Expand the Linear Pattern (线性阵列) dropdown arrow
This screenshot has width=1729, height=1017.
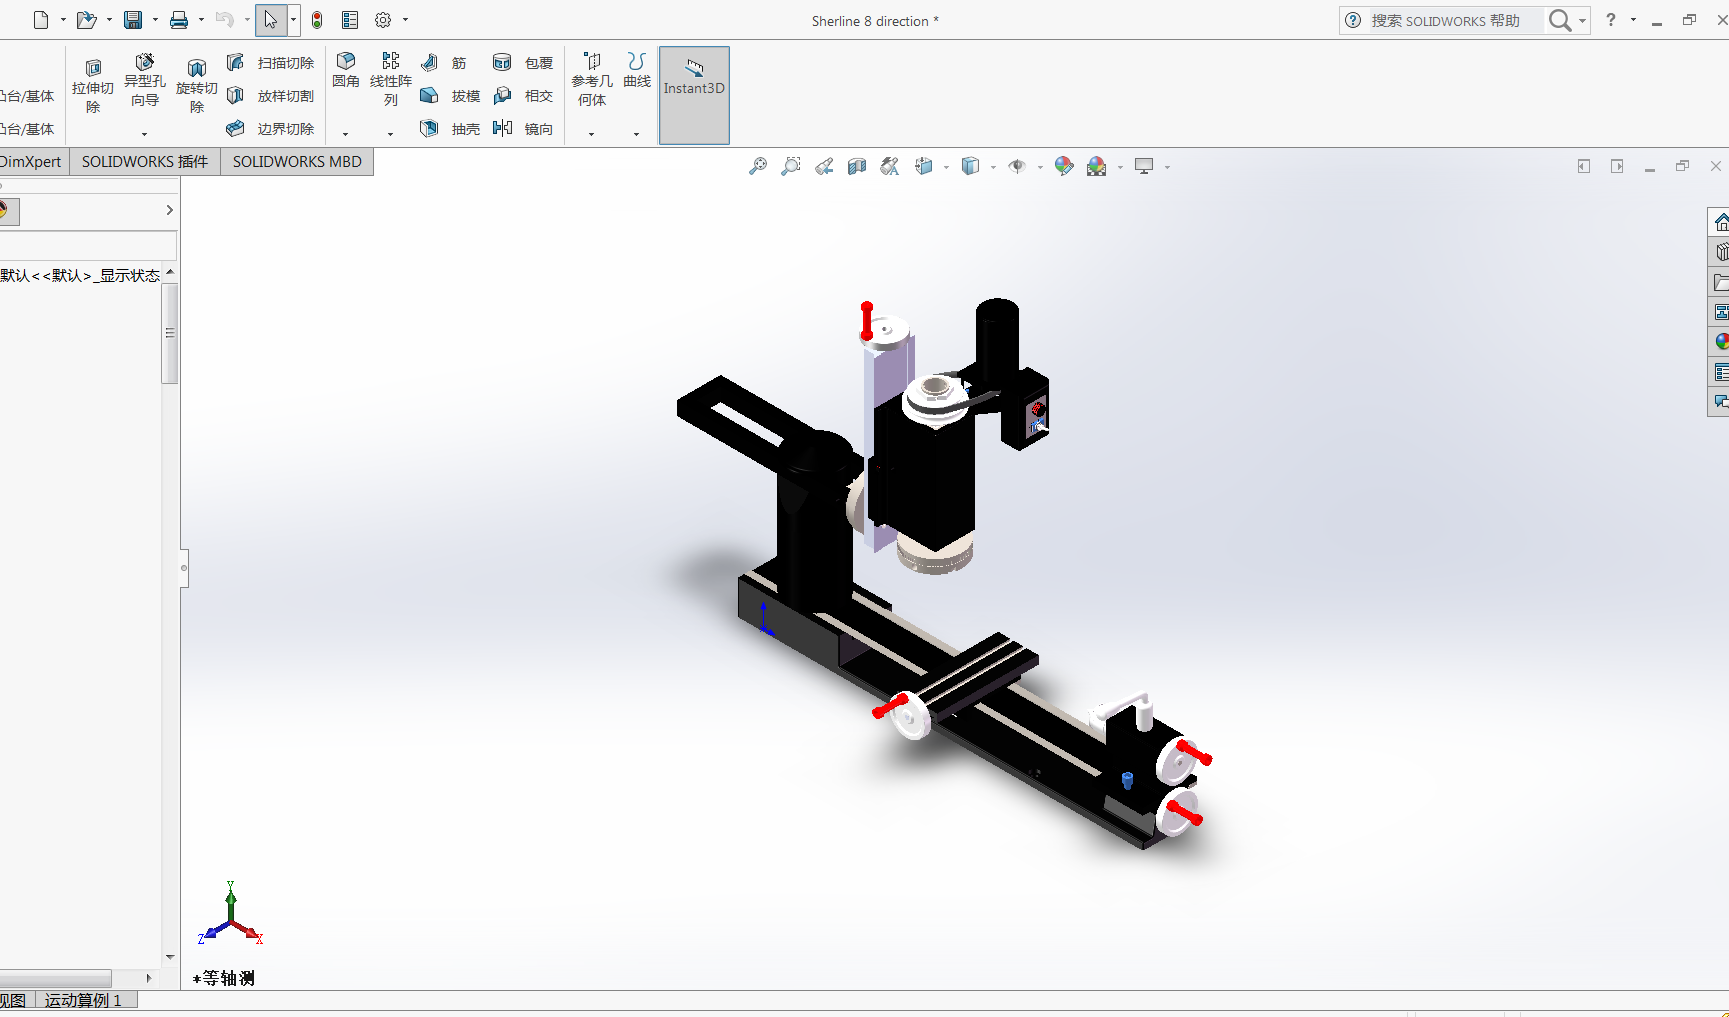(x=390, y=133)
